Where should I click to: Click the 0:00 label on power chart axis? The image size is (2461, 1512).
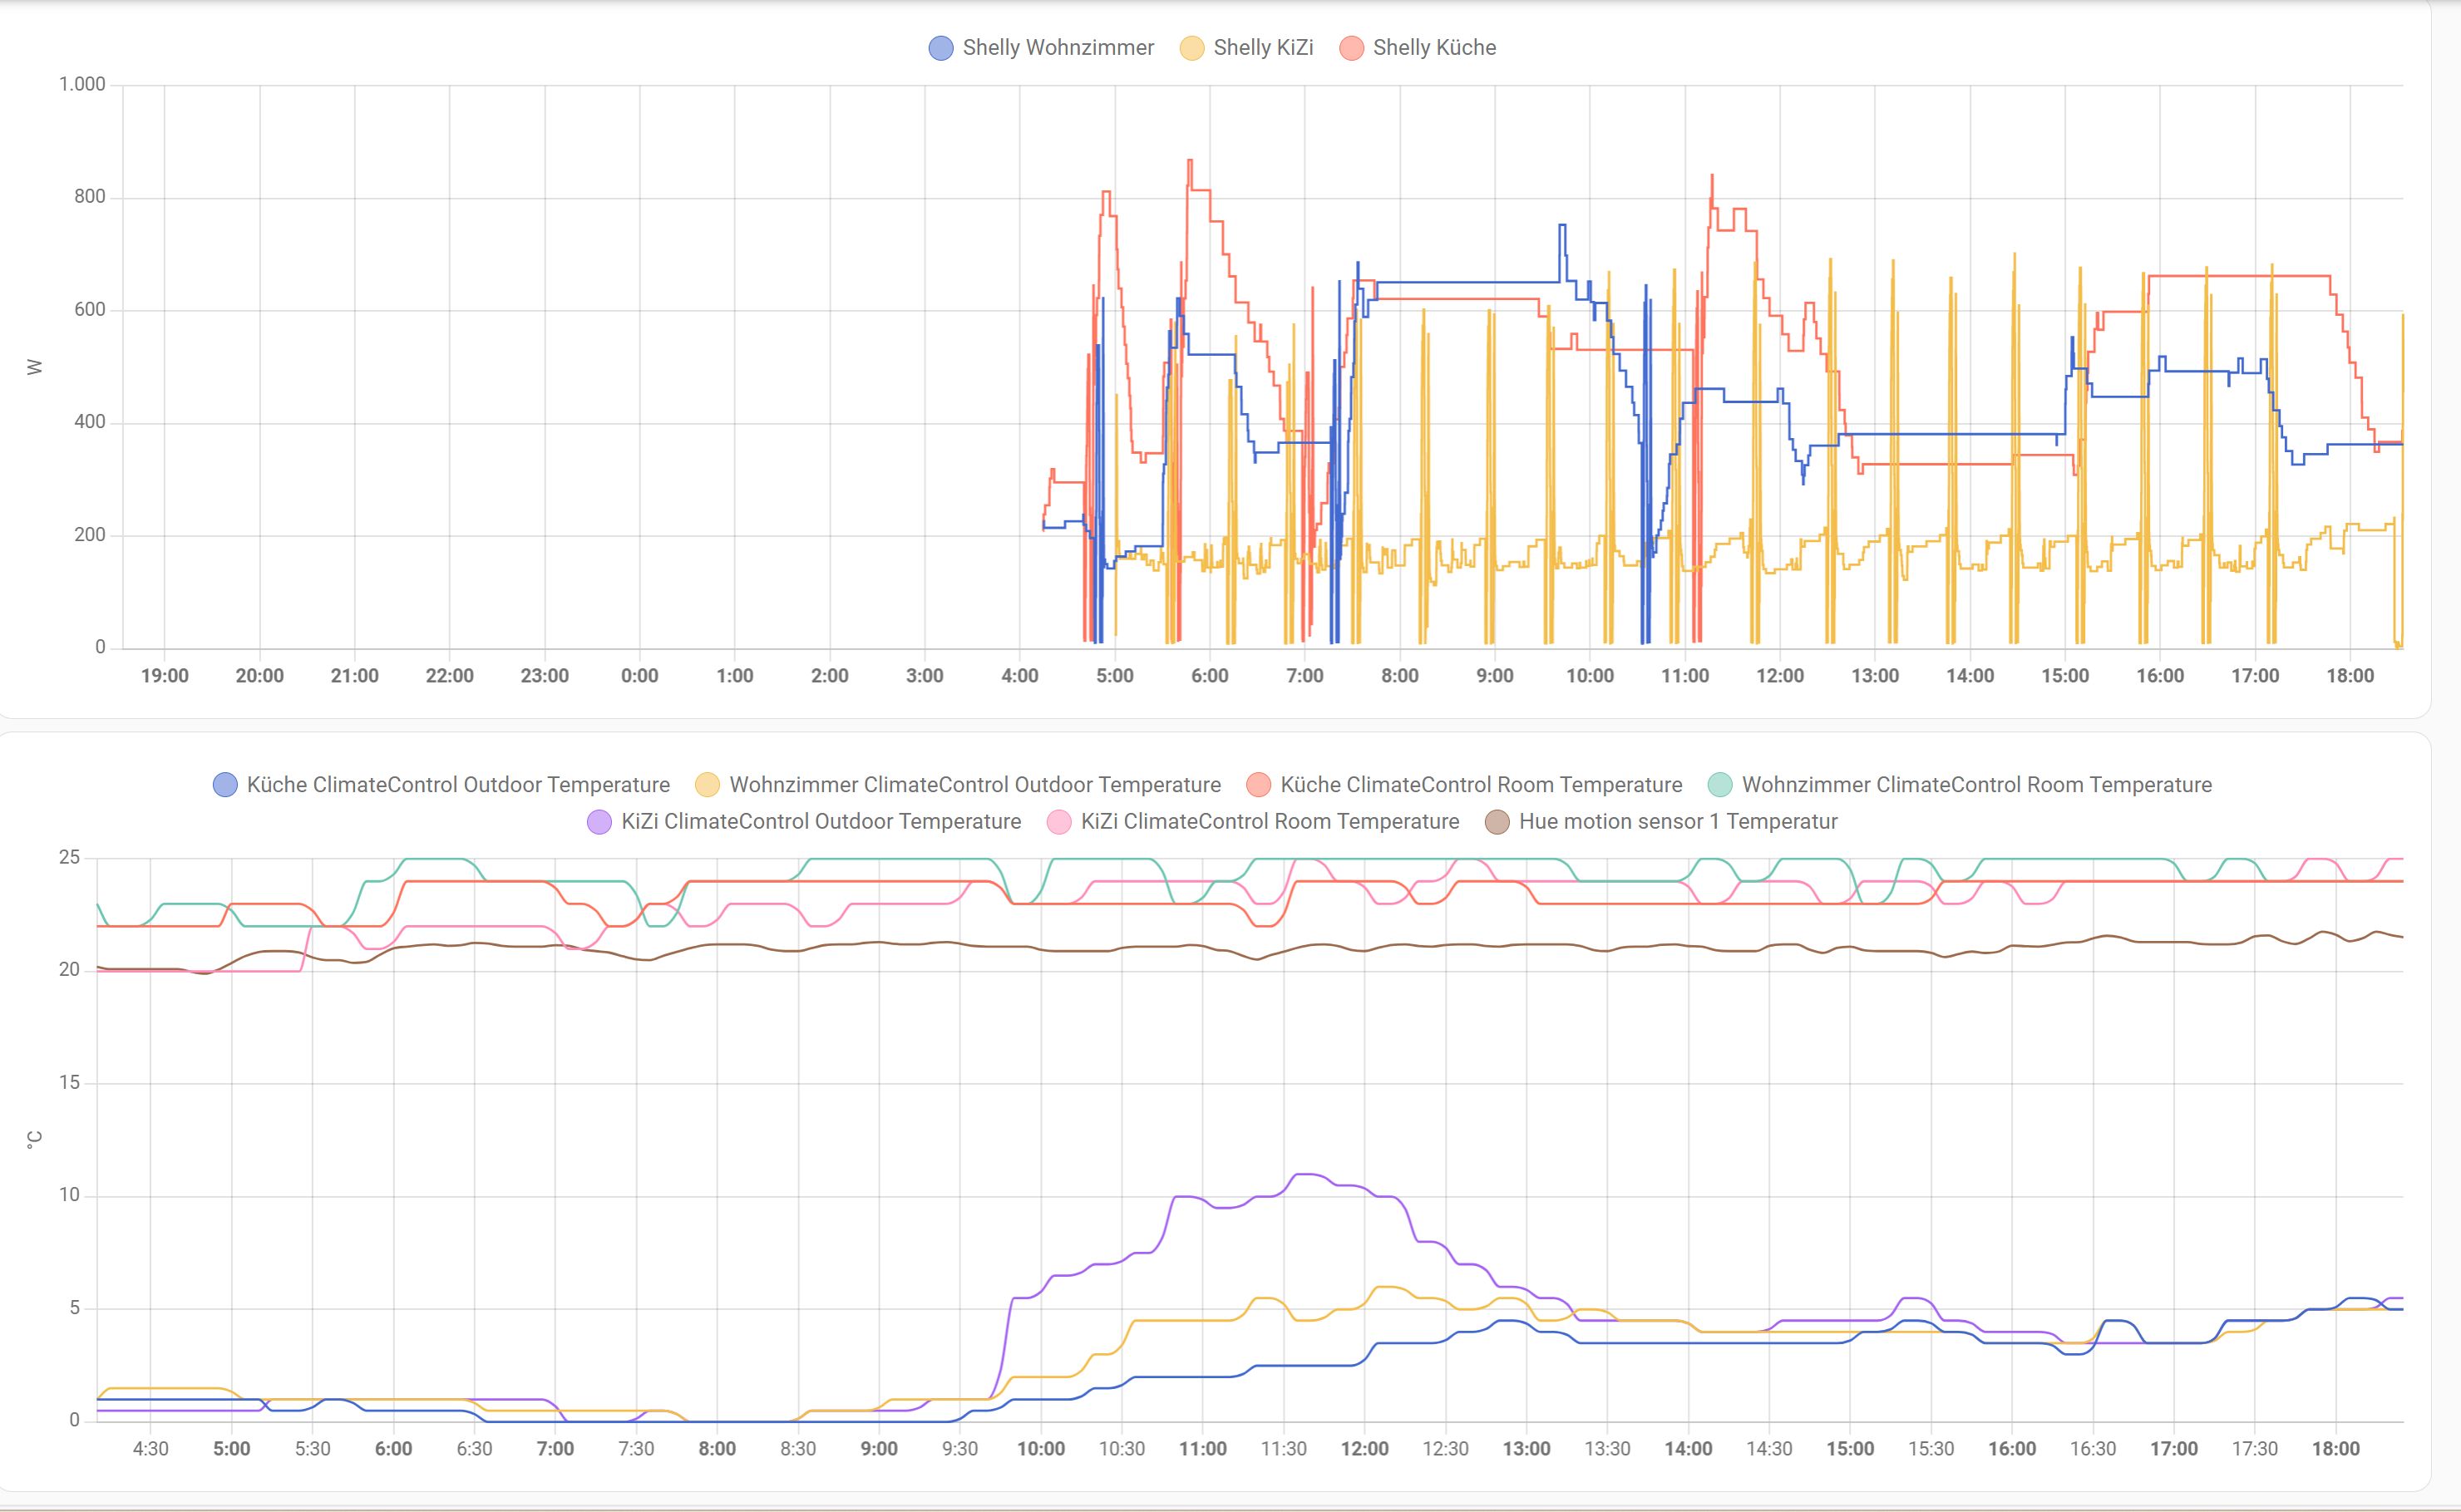coord(640,676)
